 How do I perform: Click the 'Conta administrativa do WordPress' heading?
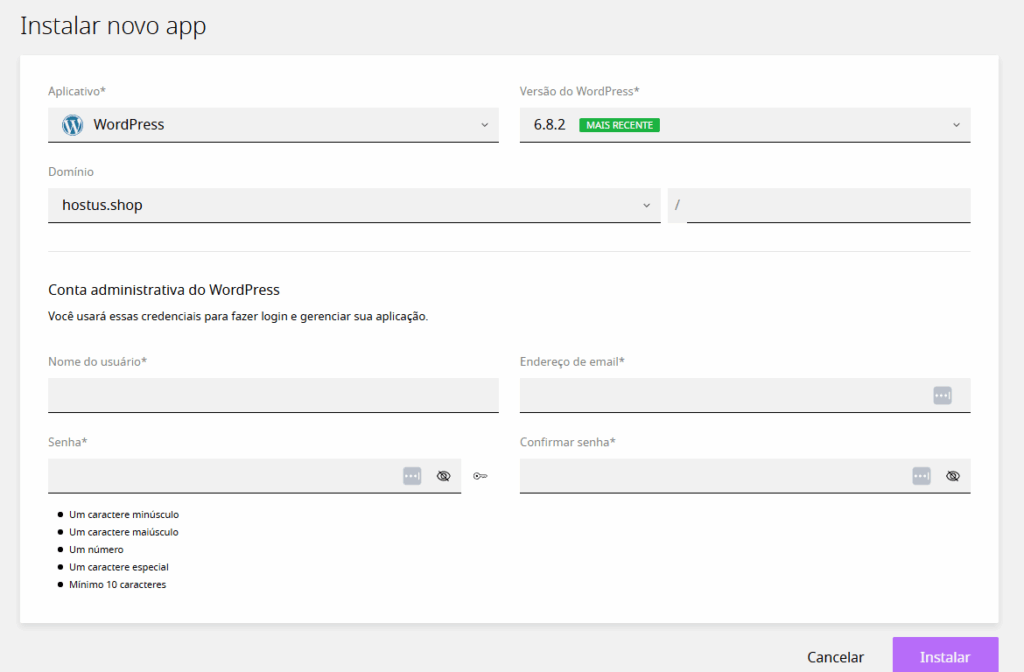click(164, 290)
